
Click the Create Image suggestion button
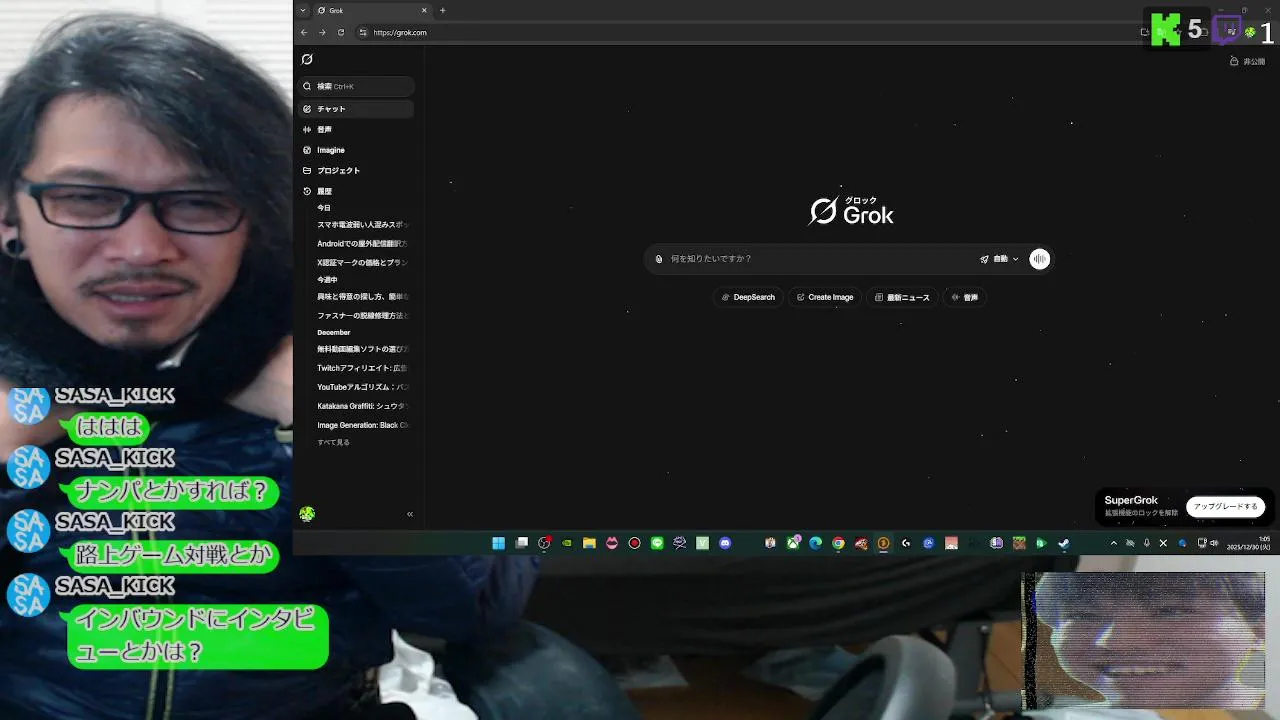click(825, 297)
